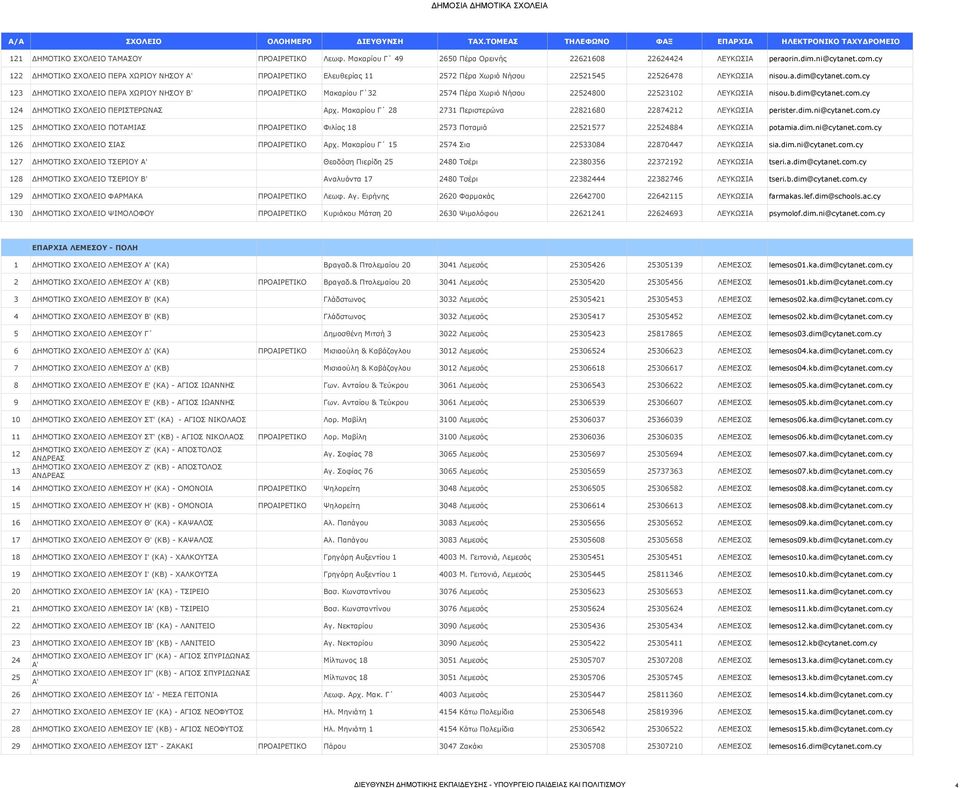Click postal area 3047 Ζακάκι

pyautogui.click(x=460, y=746)
